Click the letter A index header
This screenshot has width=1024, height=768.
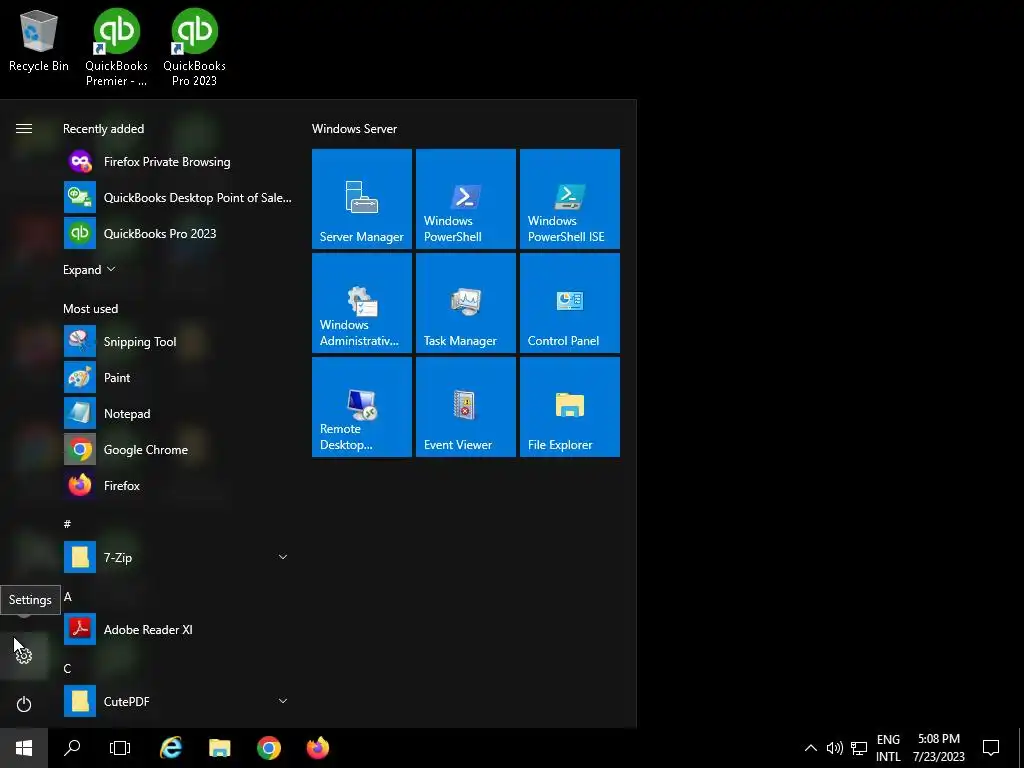[67, 597]
